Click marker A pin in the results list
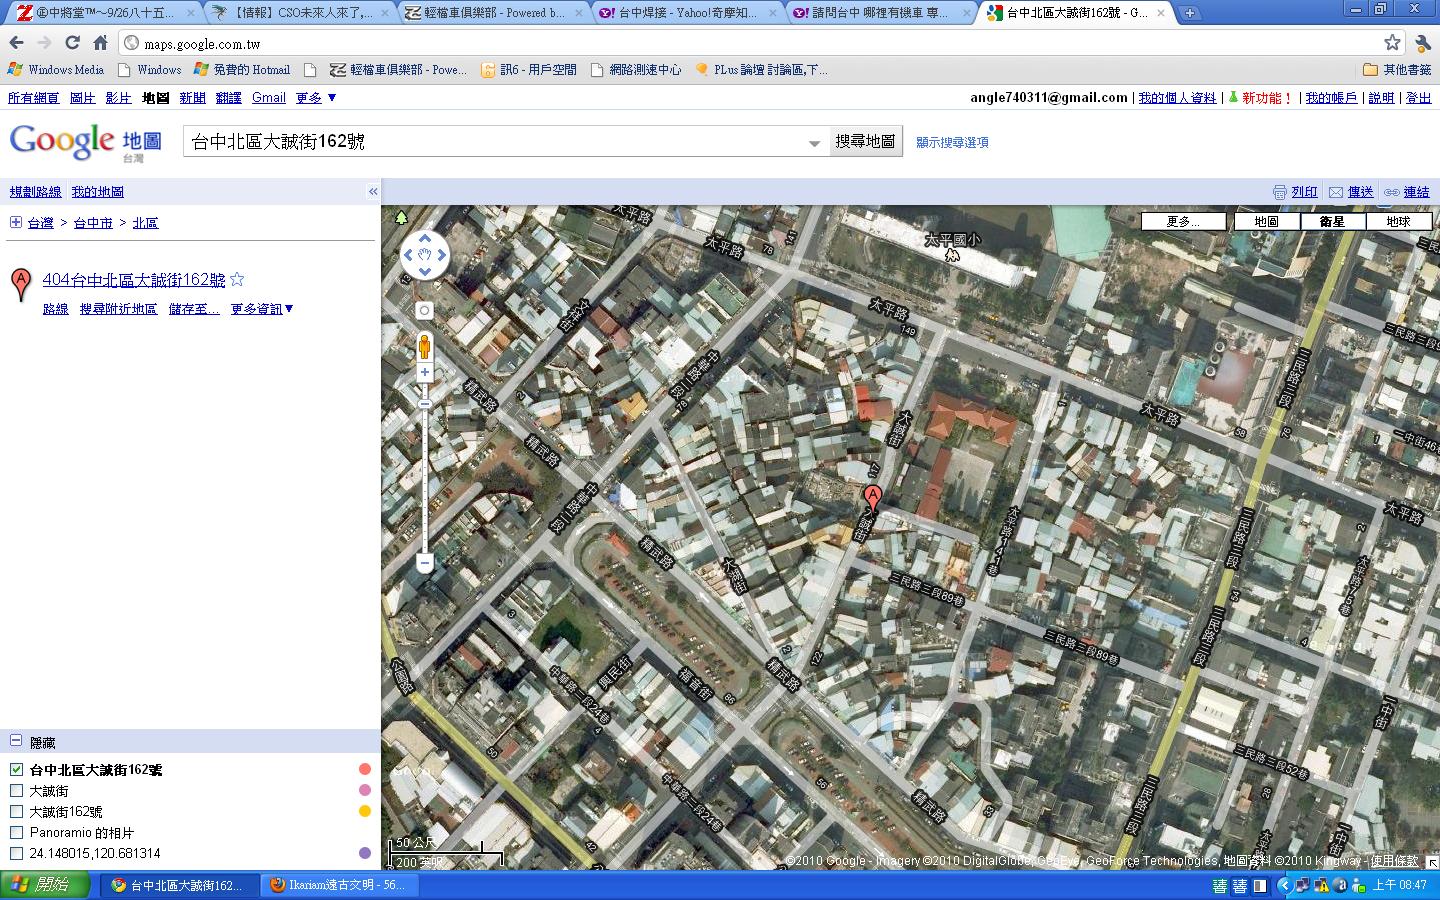1440x900 pixels. click(20, 284)
